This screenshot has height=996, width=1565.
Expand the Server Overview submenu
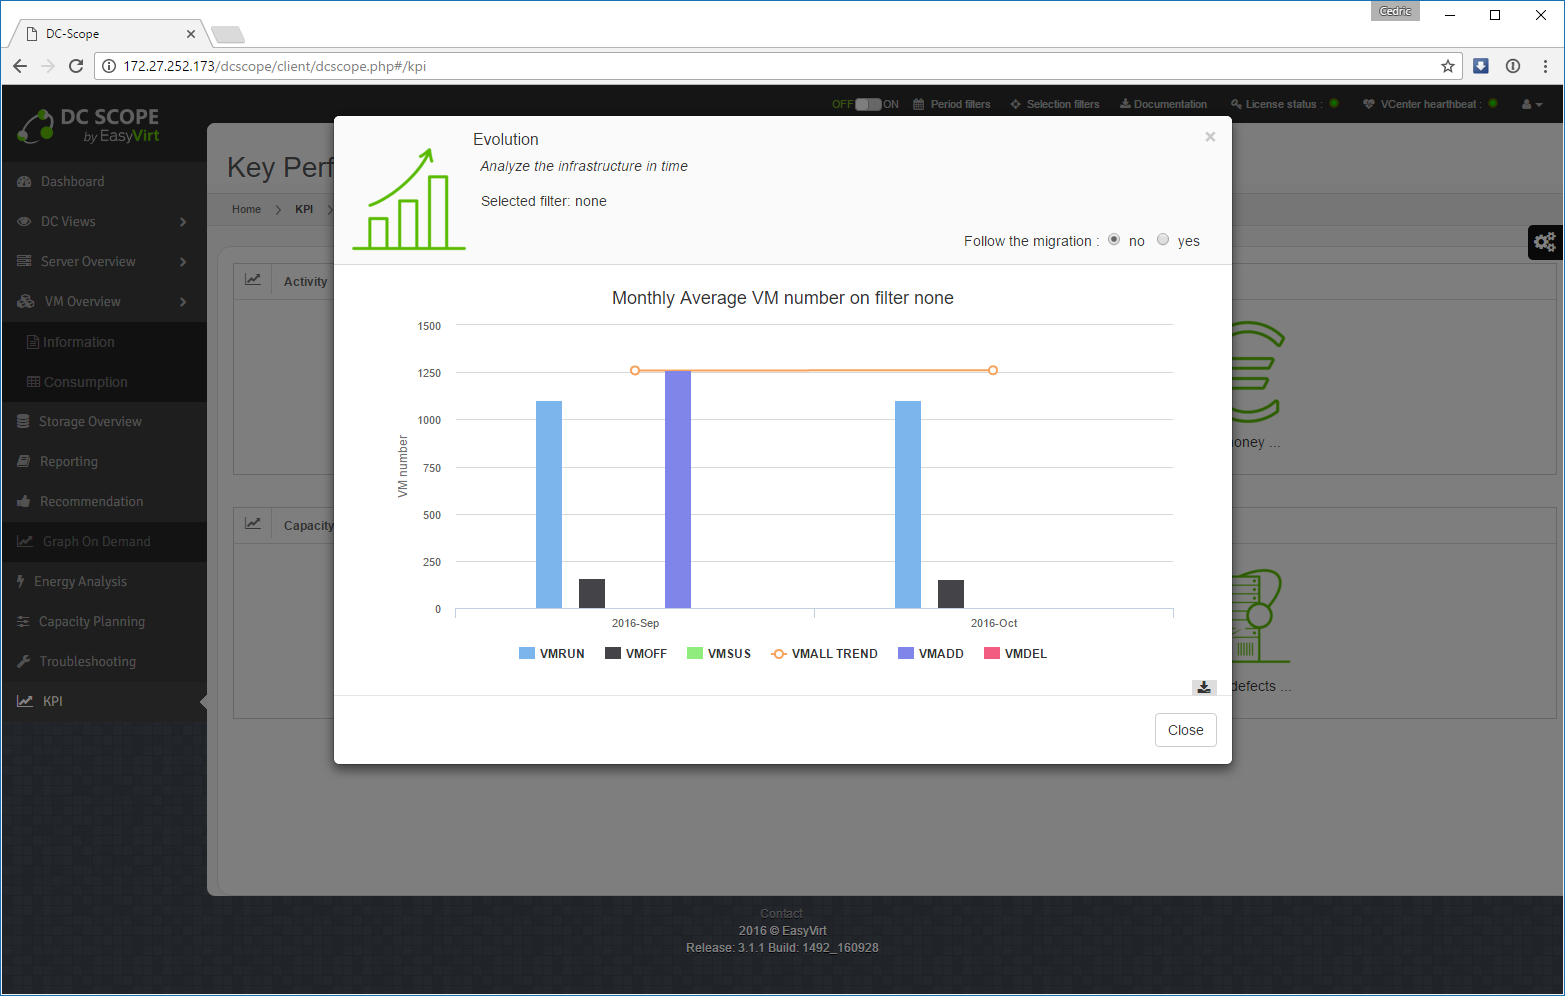(x=183, y=262)
